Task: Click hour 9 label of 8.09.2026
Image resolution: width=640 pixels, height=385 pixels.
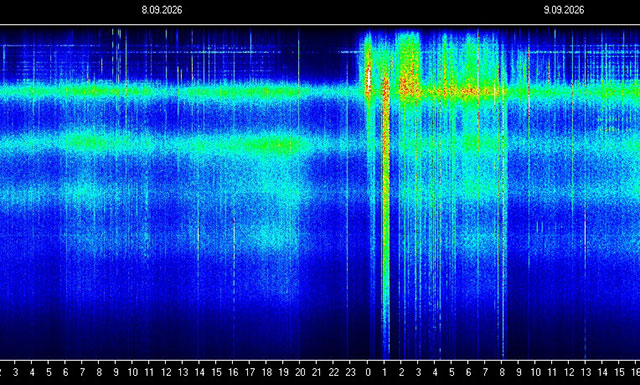Action: [116, 372]
